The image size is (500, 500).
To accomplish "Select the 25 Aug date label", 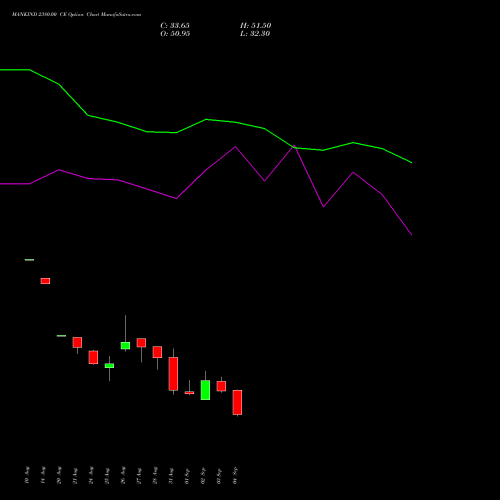I will pos(107,476).
